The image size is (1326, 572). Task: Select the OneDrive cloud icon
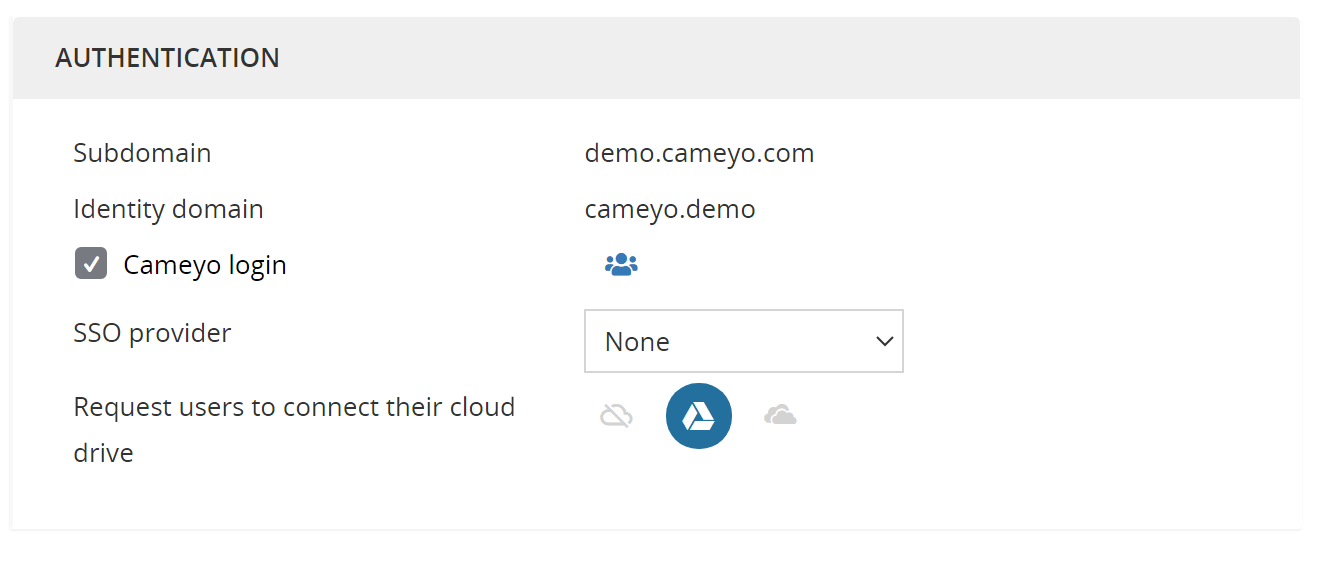(780, 414)
